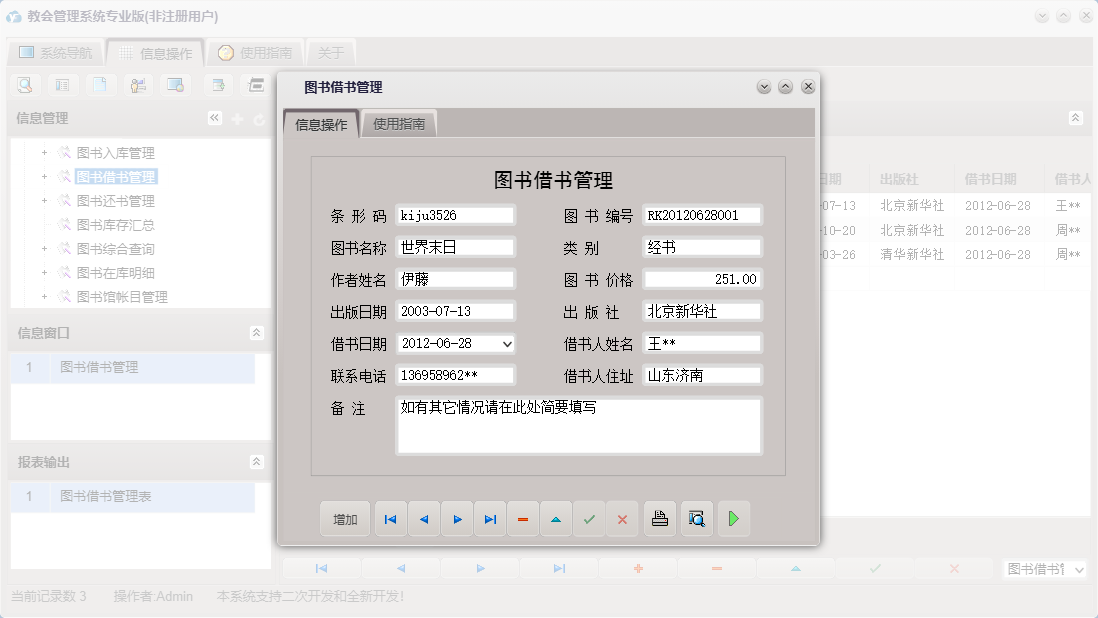This screenshot has height=618, width=1098.
Task: Delete the record with the red minus icon
Action: (523, 519)
